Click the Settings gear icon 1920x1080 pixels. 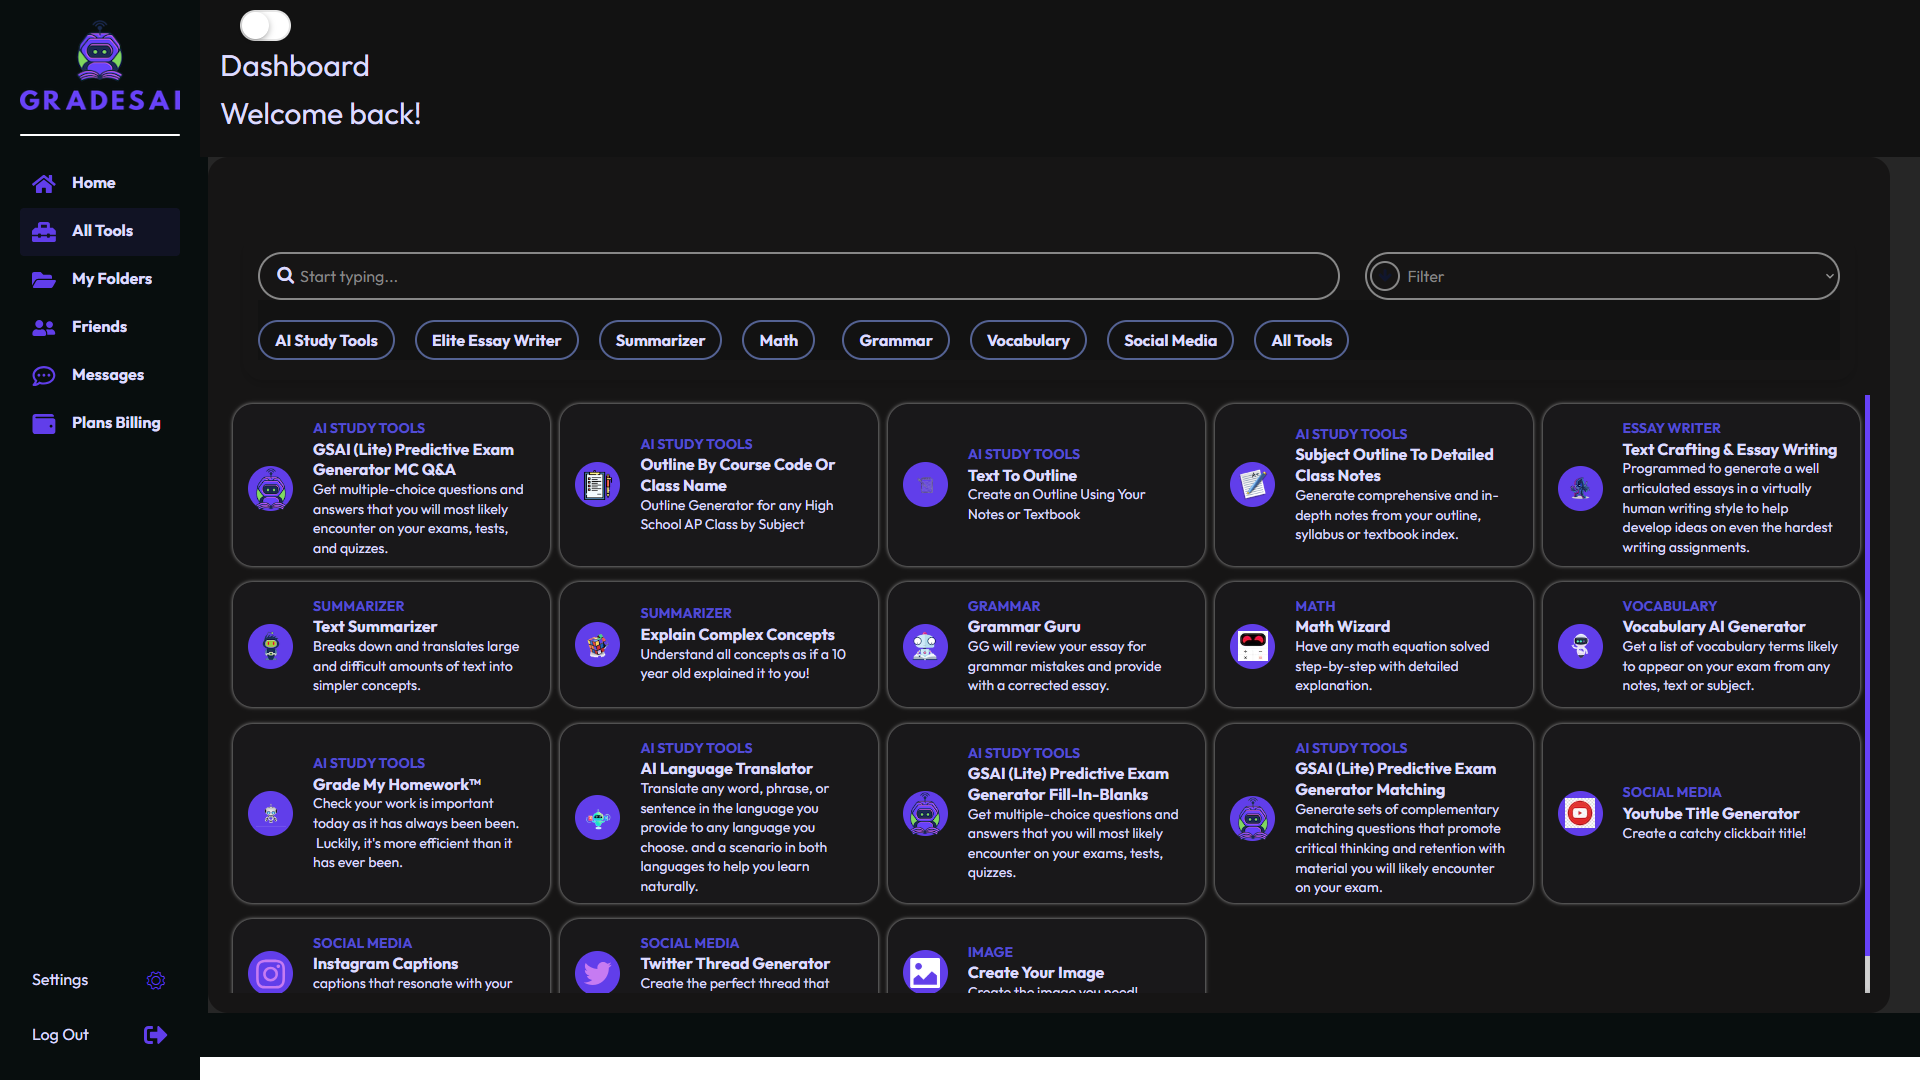(155, 980)
